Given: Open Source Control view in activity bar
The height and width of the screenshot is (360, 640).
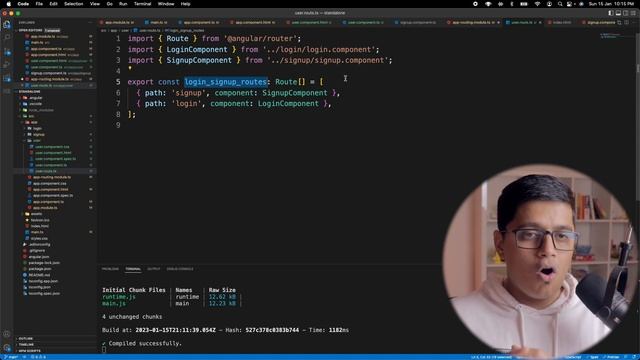Looking at the screenshot, I should click(7, 51).
